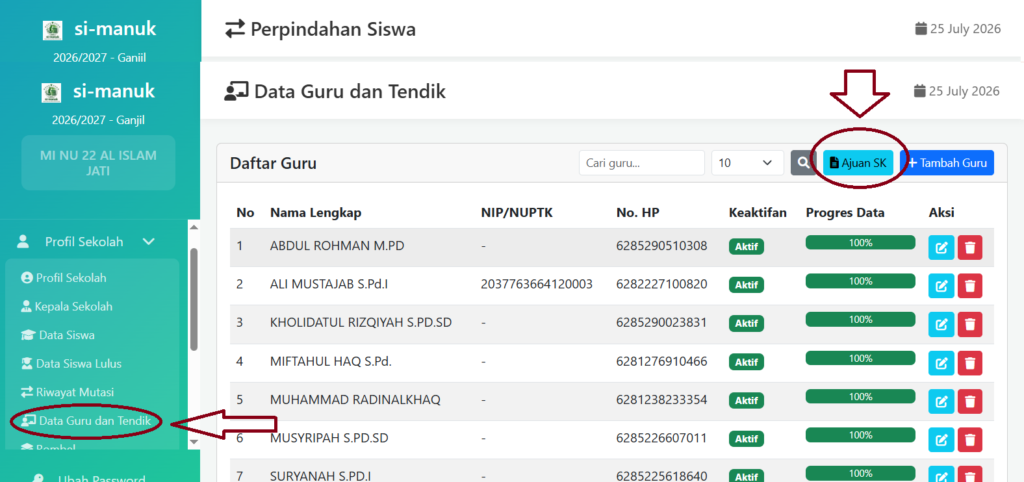The width and height of the screenshot is (1024, 482).
Task: Click the name MUHAMMAD RADINALKHAQ
Action: click(355, 400)
